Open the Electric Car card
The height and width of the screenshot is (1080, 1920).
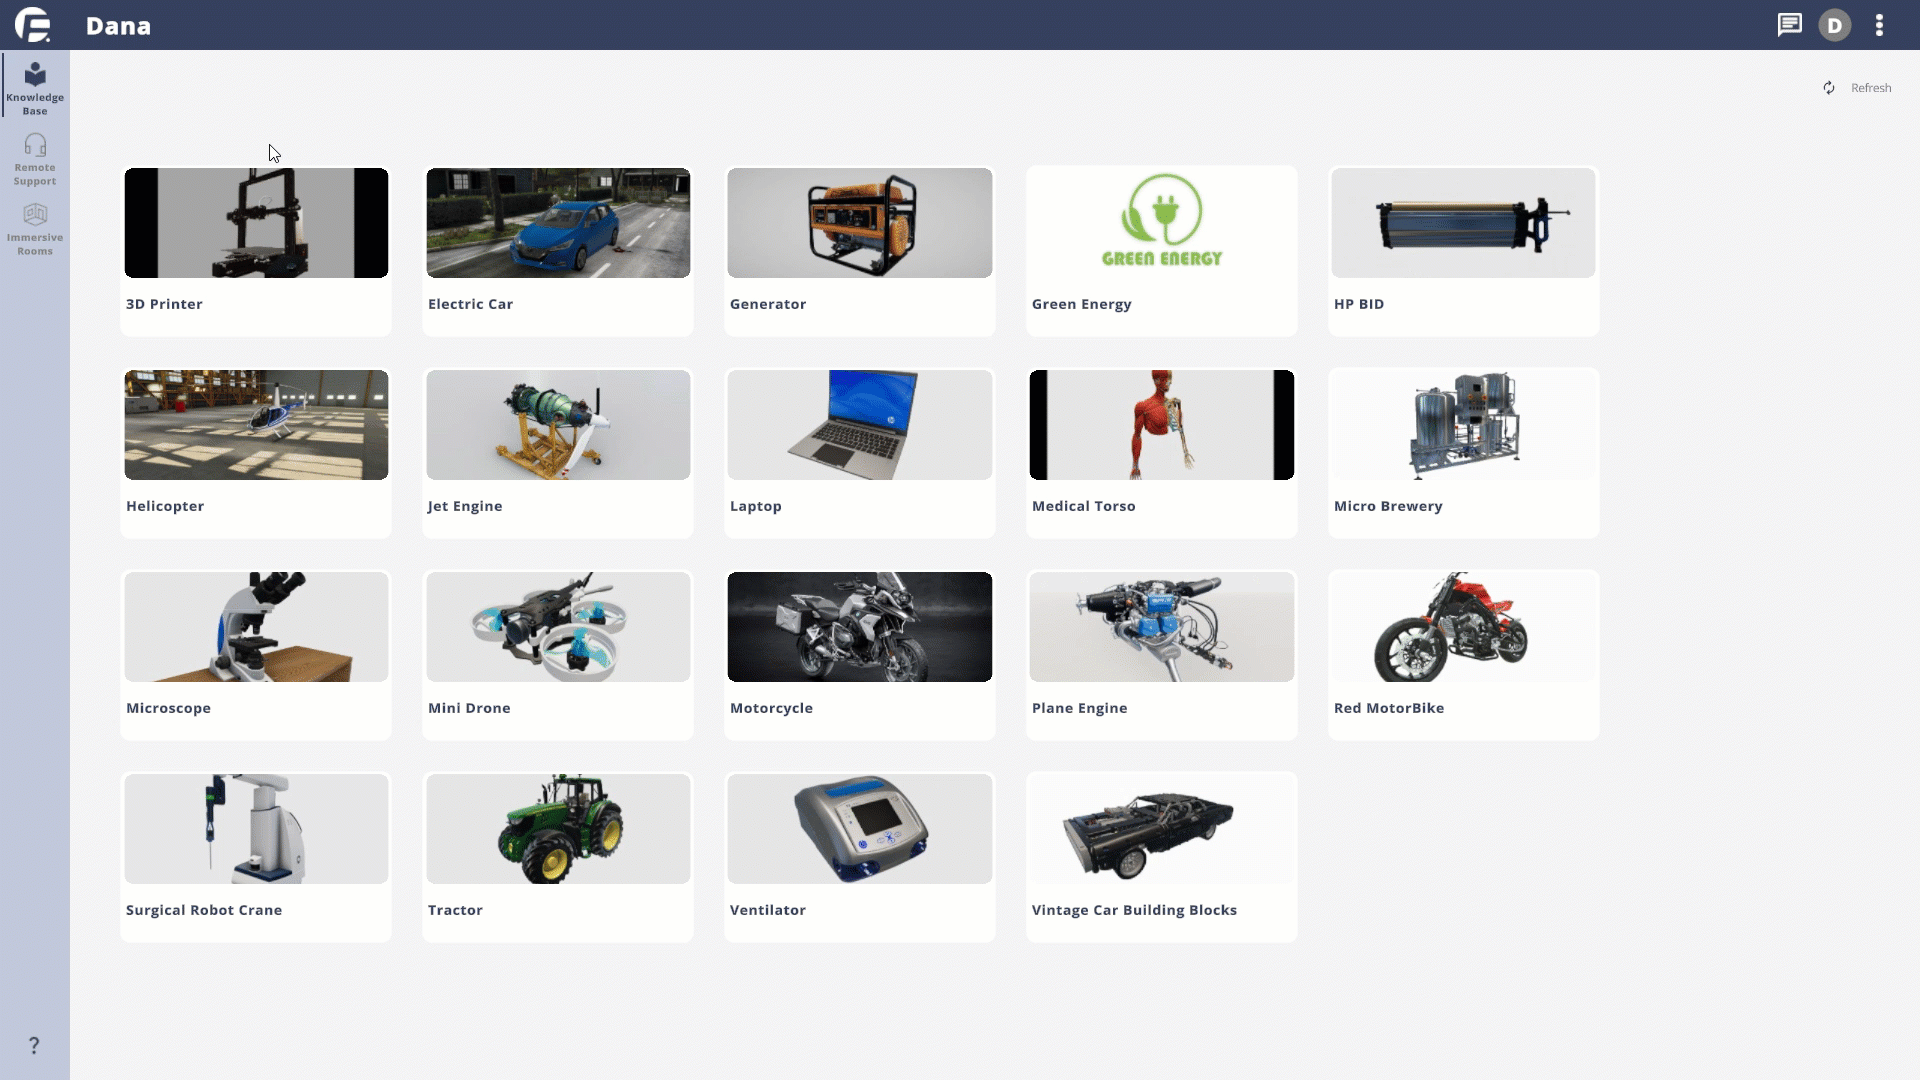[558, 250]
